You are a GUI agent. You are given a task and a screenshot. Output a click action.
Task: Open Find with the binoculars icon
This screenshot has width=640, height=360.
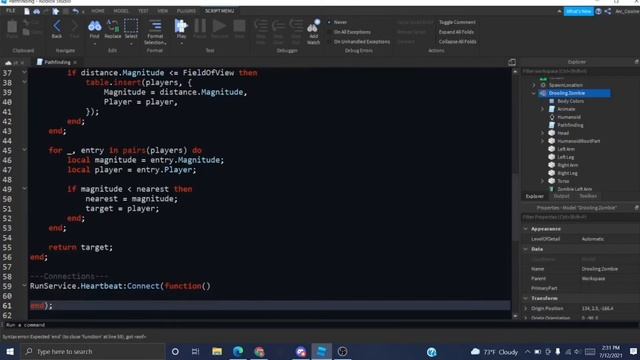(x=94, y=27)
